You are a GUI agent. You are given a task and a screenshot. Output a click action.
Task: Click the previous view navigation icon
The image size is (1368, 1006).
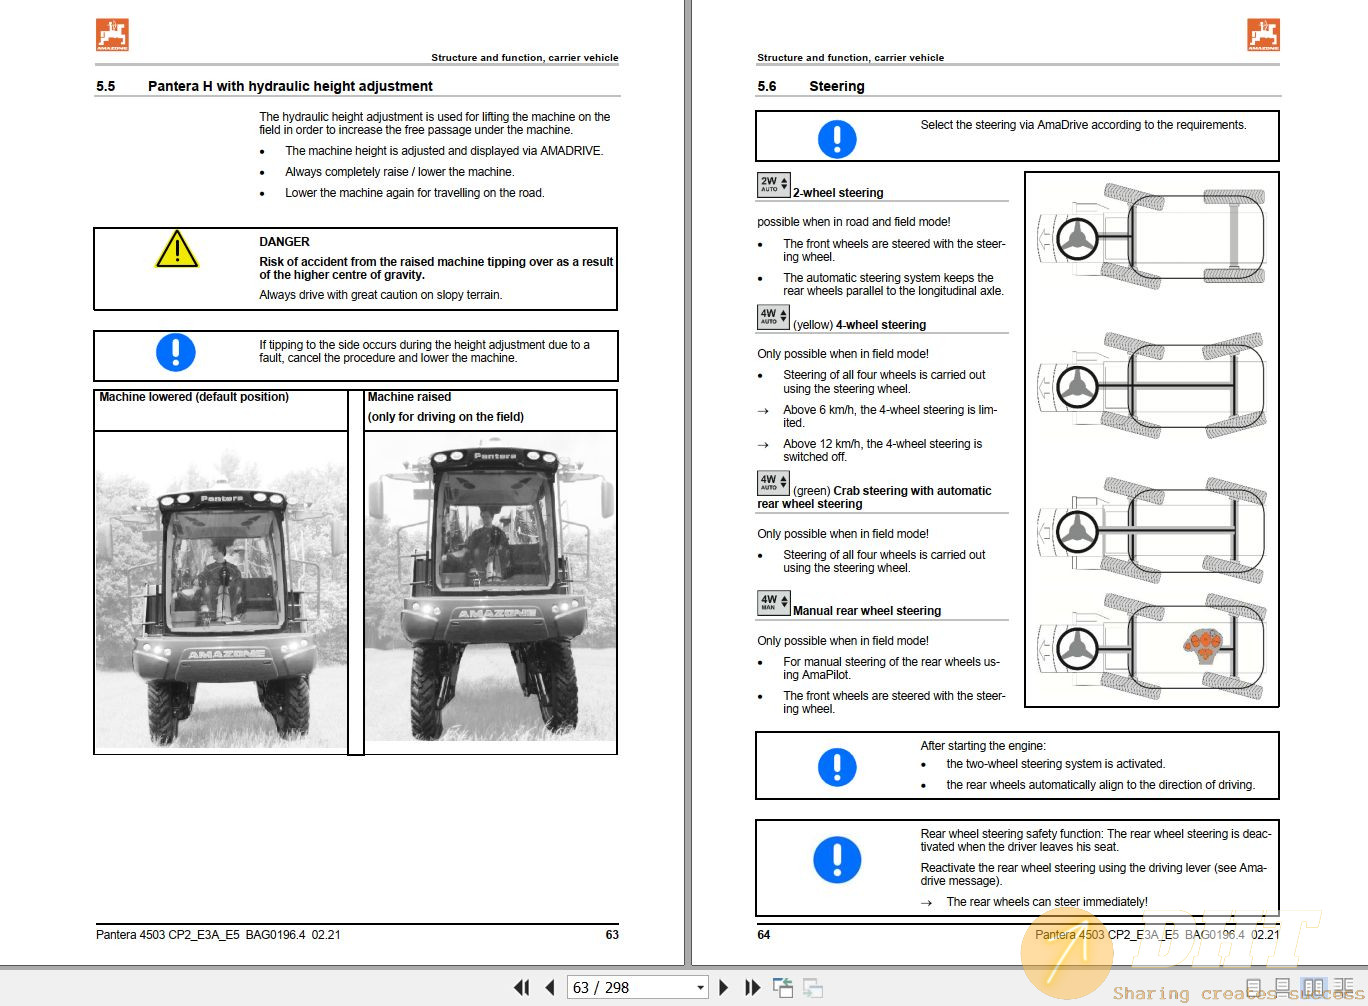pyautogui.click(x=783, y=987)
